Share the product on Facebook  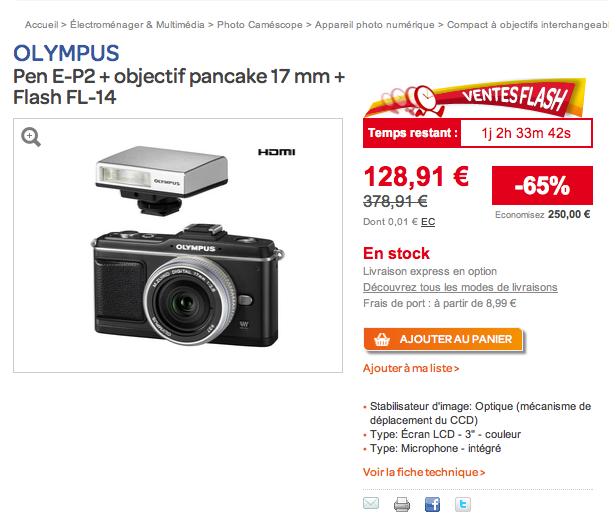[x=433, y=504]
